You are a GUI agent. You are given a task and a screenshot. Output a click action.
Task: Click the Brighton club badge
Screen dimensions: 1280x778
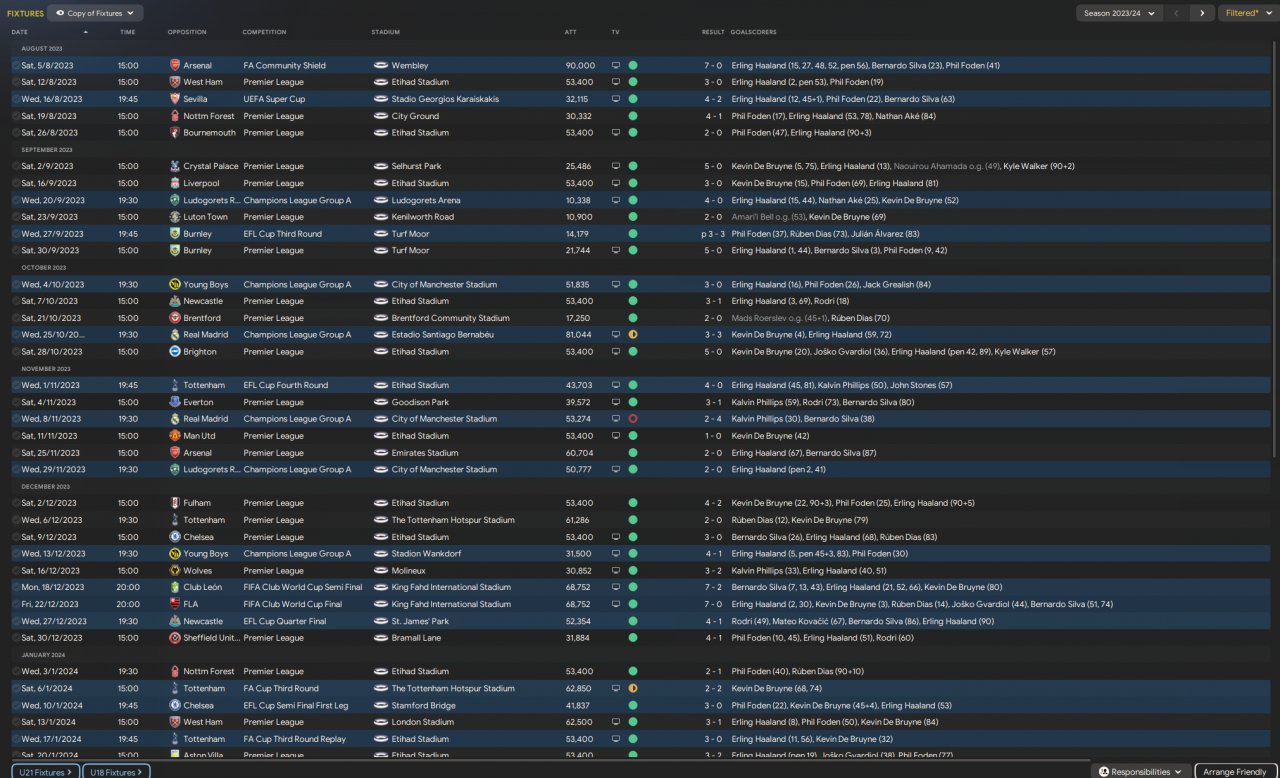pyautogui.click(x=176, y=352)
